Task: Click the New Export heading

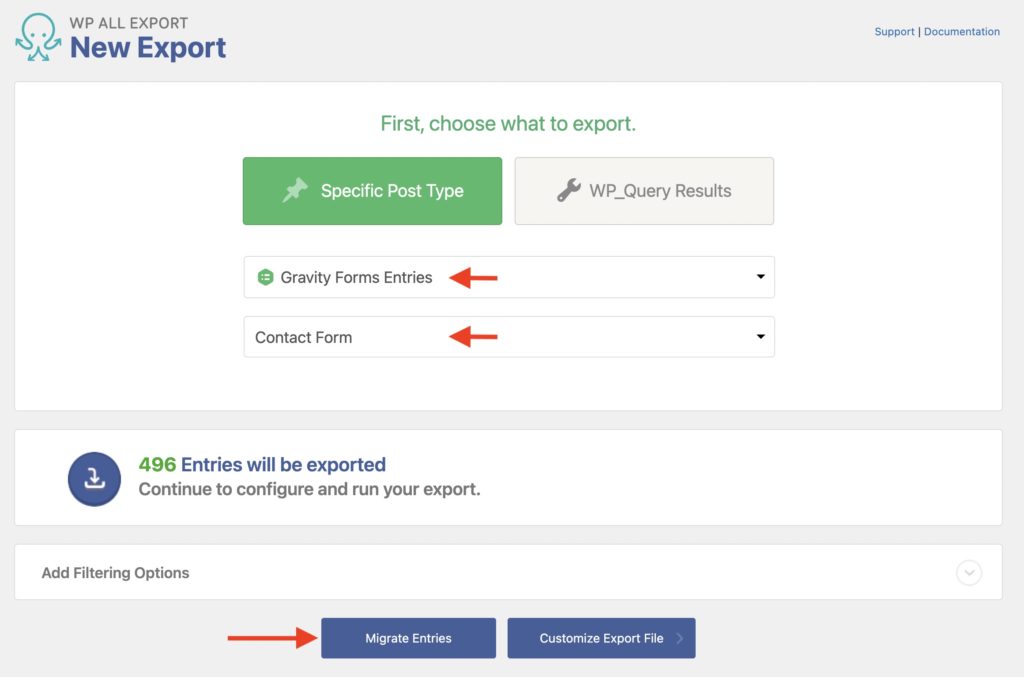Action: tap(150, 48)
